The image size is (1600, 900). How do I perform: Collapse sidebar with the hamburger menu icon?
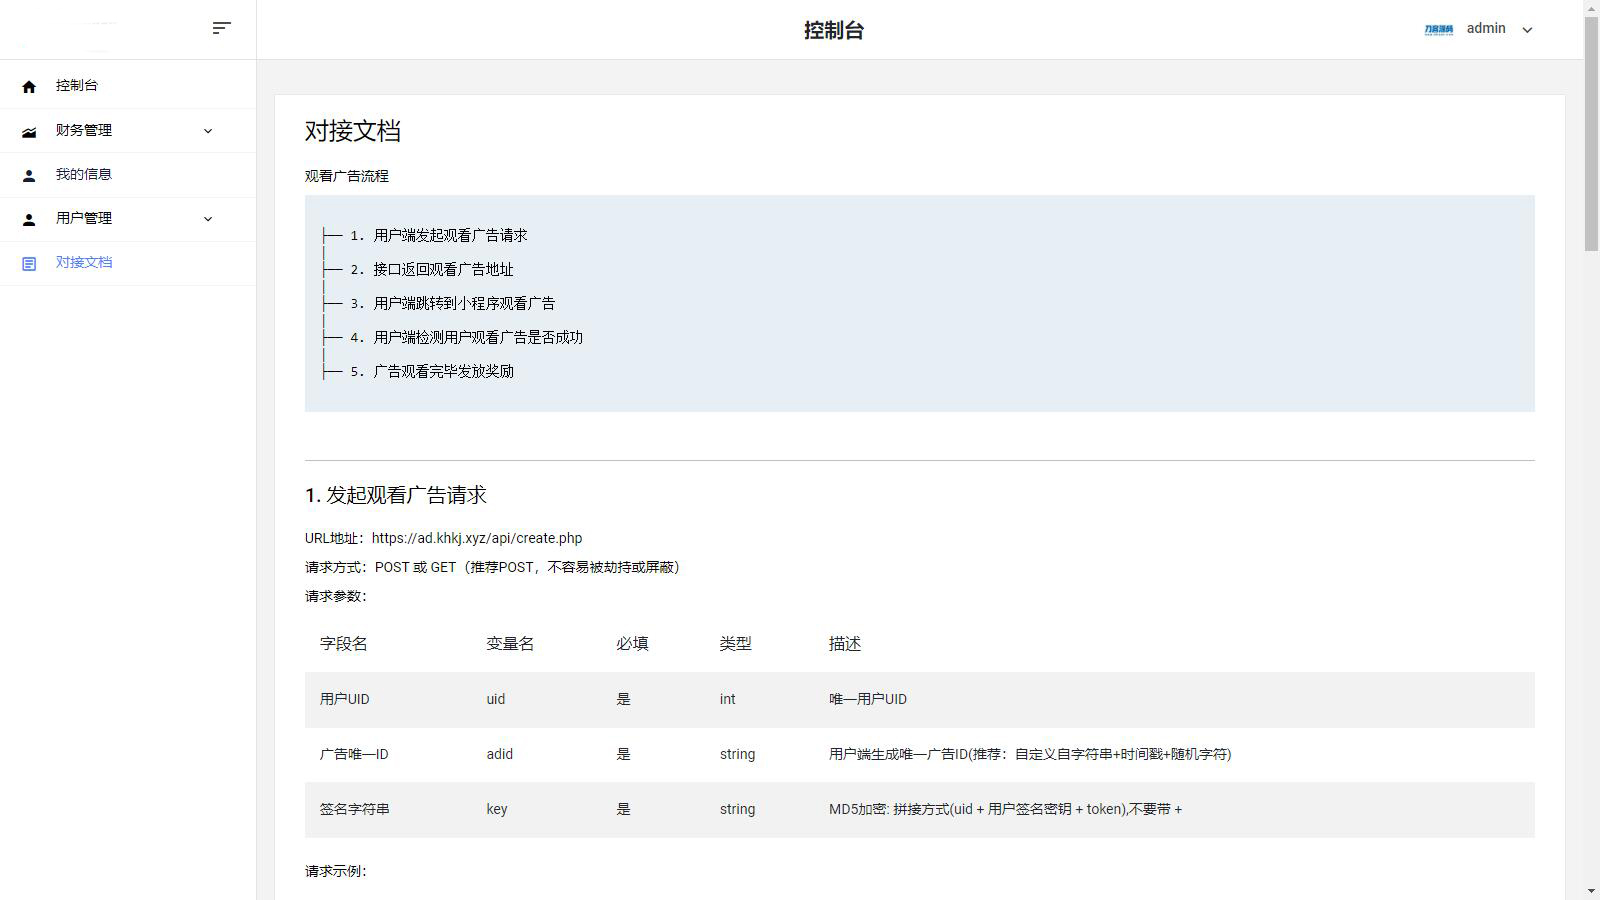(x=222, y=28)
